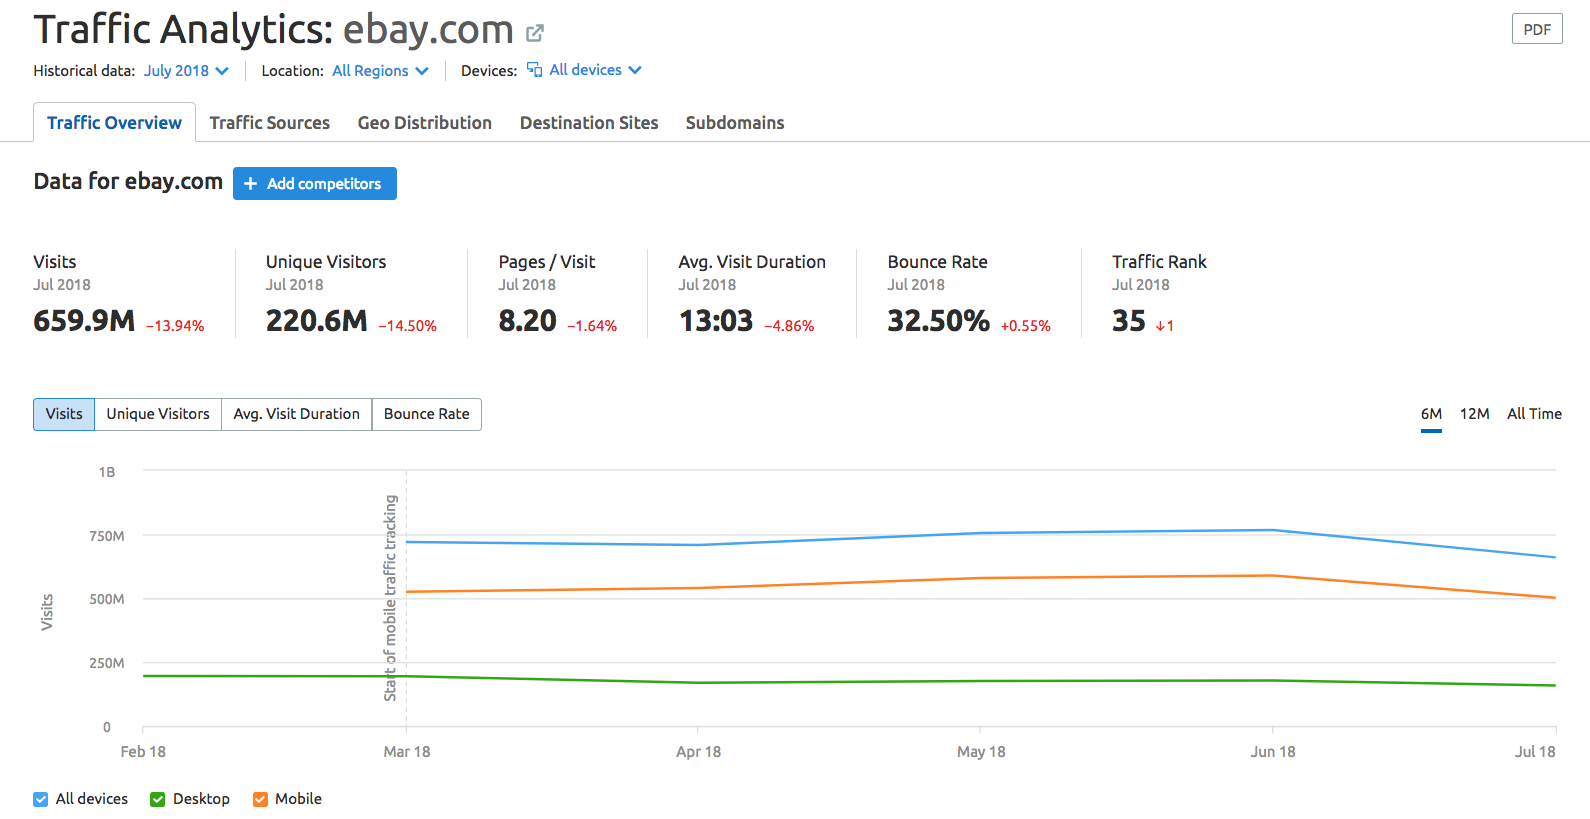Open the Subdomains tab

(x=735, y=123)
